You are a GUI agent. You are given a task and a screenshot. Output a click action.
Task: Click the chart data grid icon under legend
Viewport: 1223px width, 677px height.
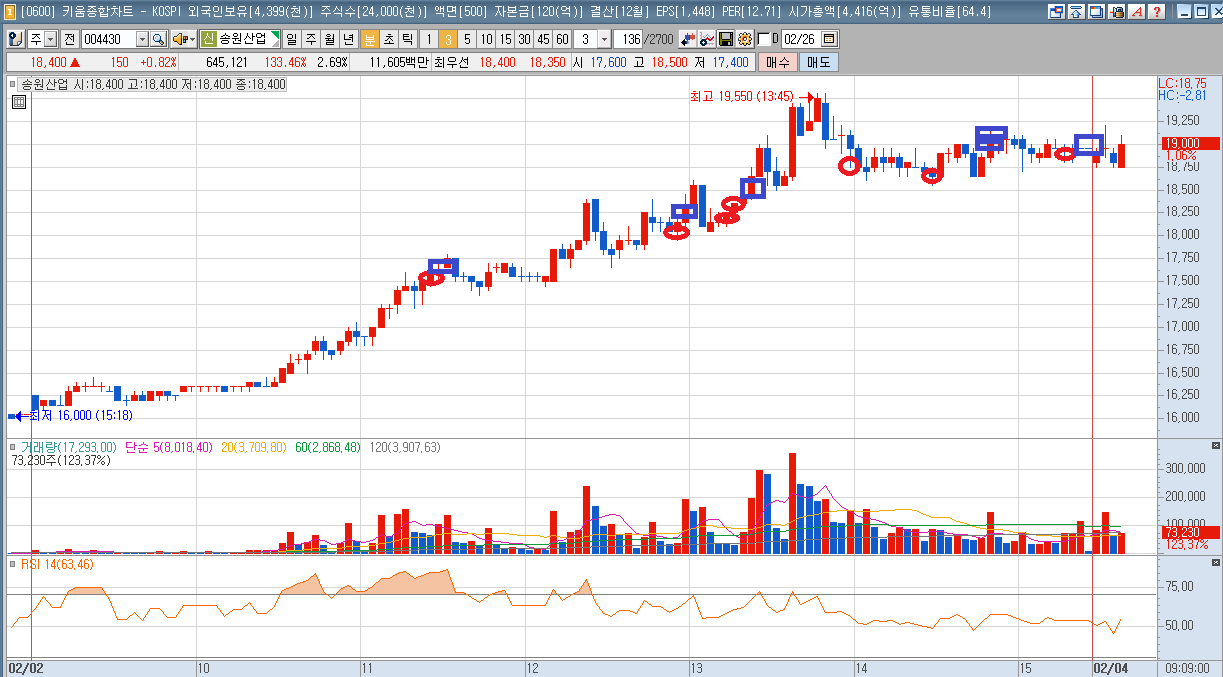click(x=18, y=101)
